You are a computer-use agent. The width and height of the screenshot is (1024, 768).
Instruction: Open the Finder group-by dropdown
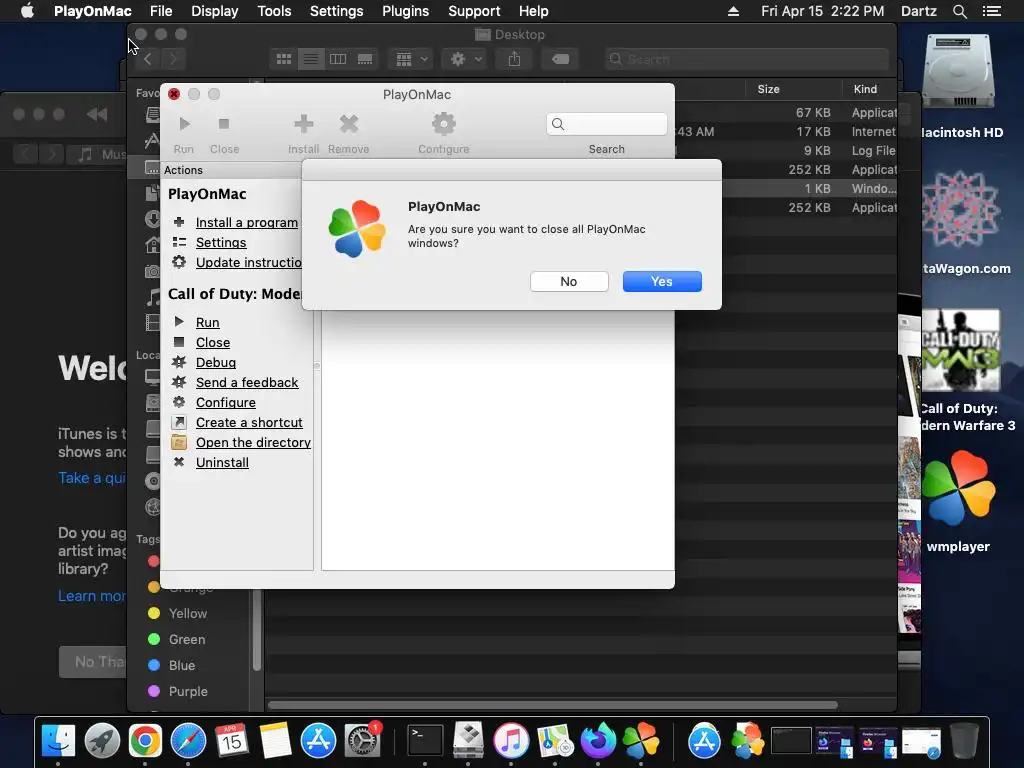(x=411, y=59)
